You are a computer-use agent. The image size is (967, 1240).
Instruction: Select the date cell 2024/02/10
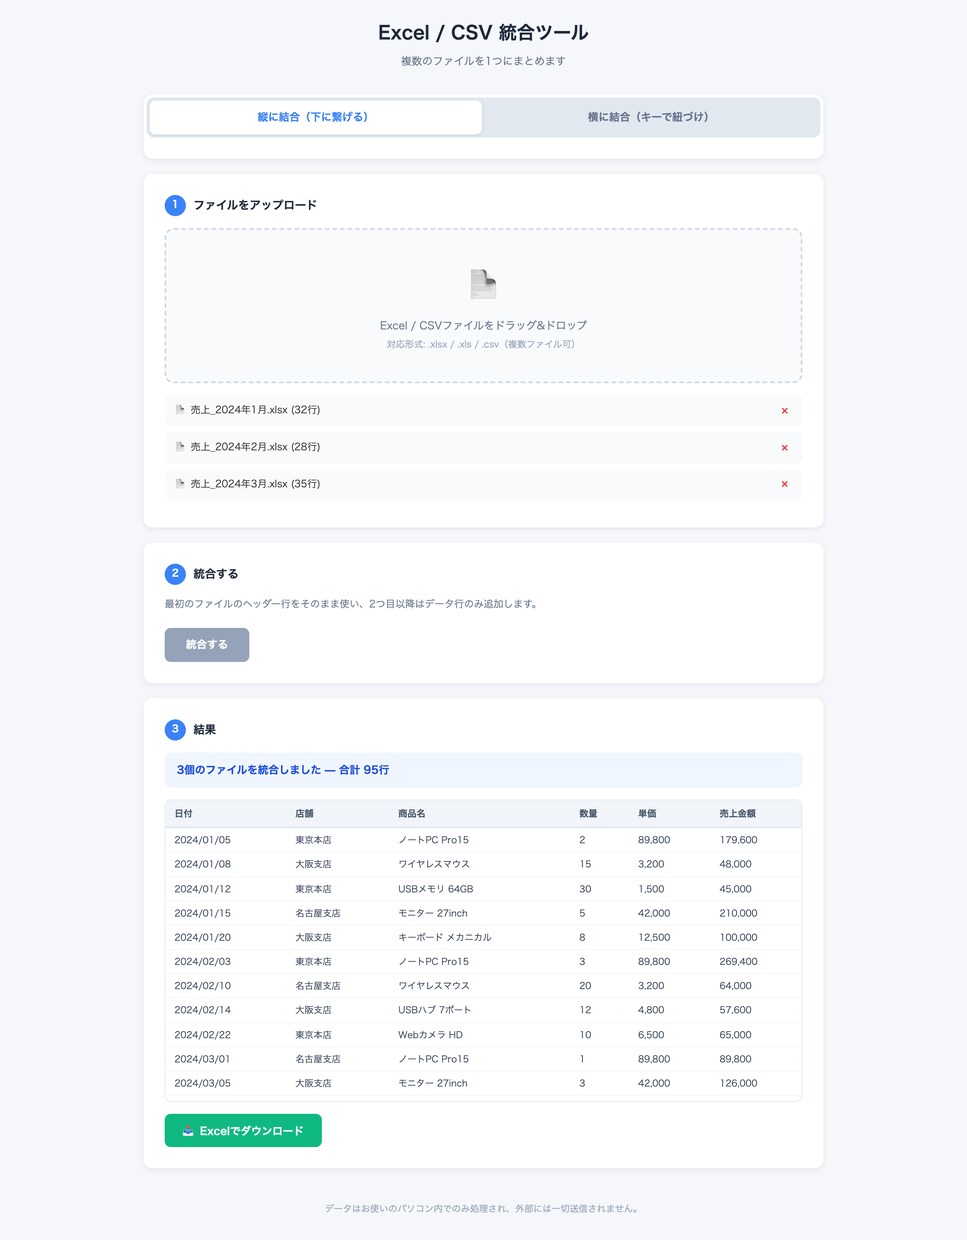point(202,986)
